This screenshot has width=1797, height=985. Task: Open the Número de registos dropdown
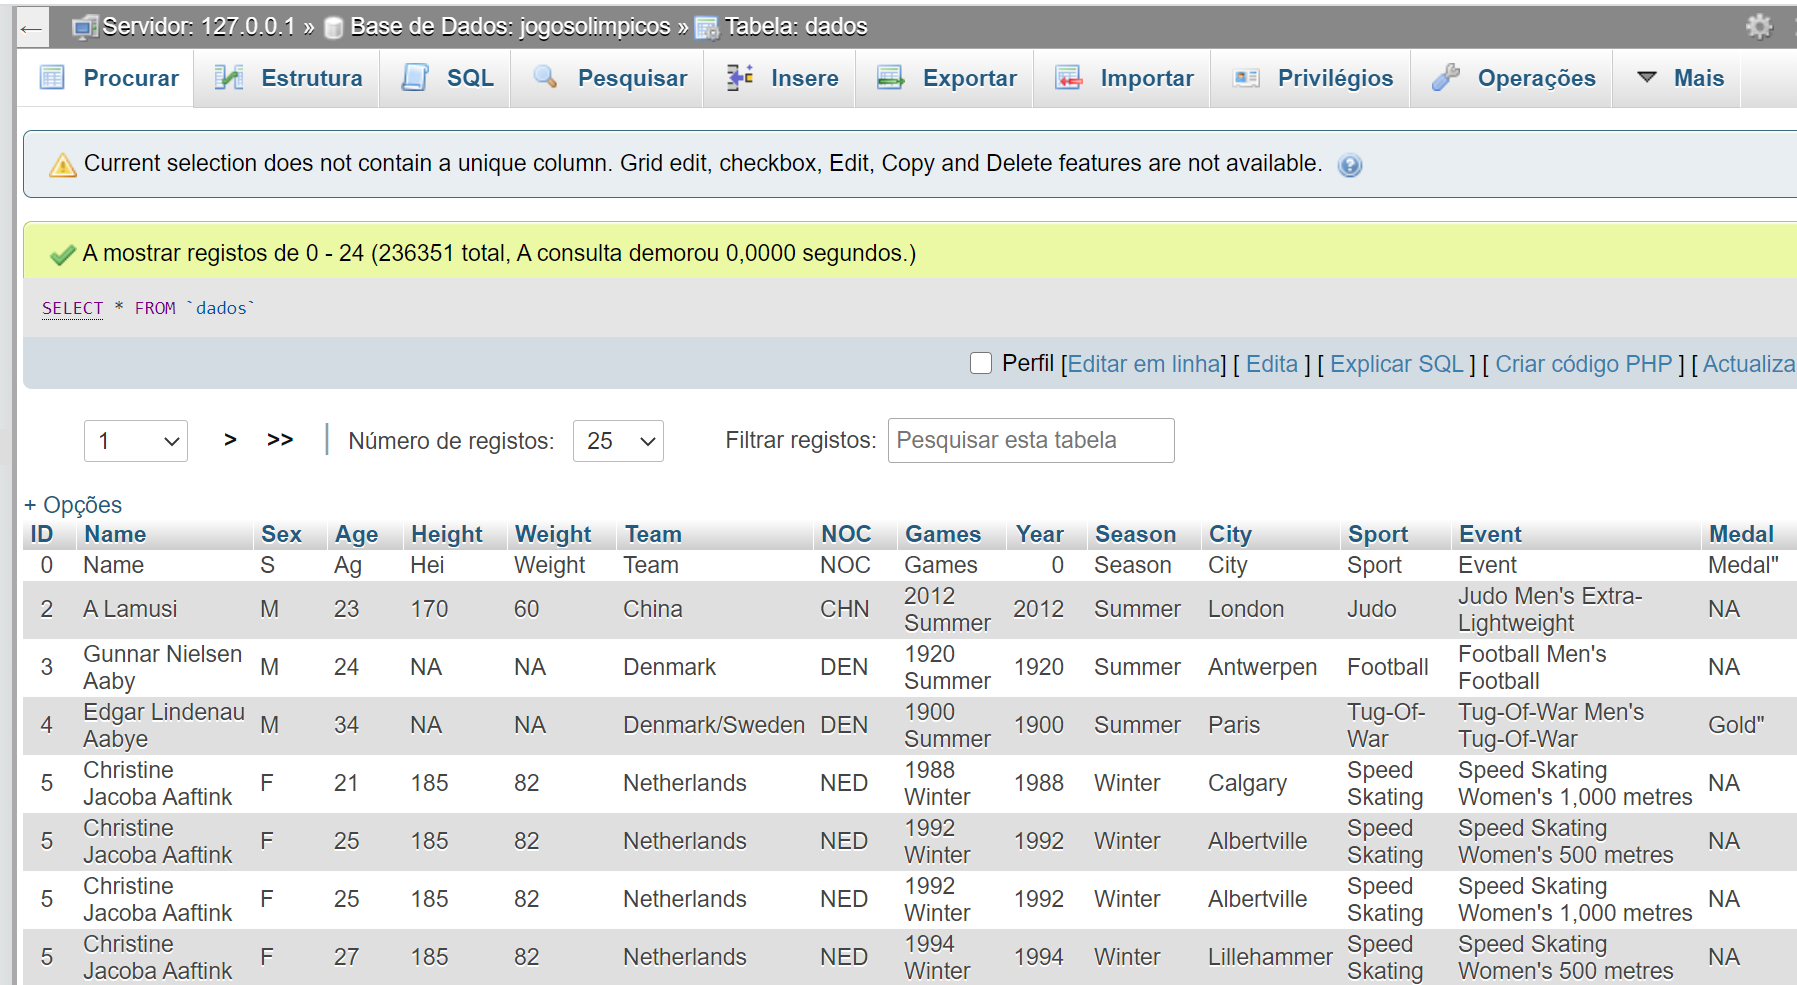click(618, 441)
